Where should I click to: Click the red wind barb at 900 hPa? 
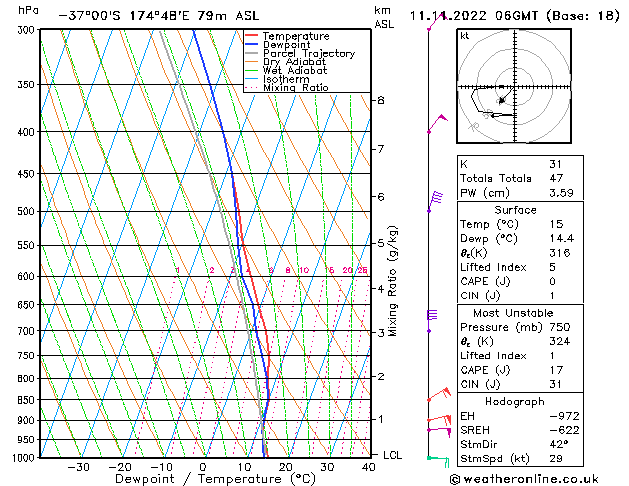(439, 420)
